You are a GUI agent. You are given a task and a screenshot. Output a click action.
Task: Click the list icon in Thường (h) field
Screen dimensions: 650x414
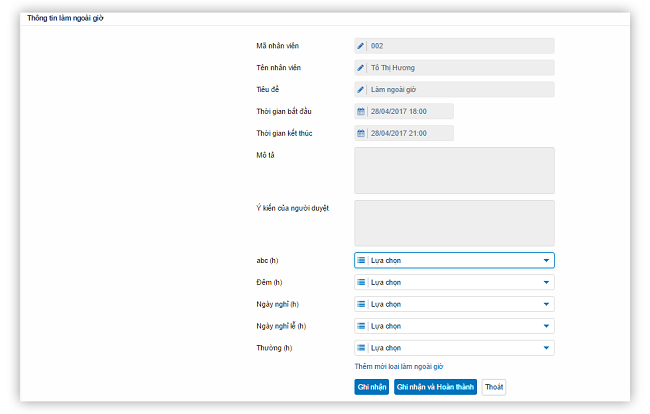361,348
